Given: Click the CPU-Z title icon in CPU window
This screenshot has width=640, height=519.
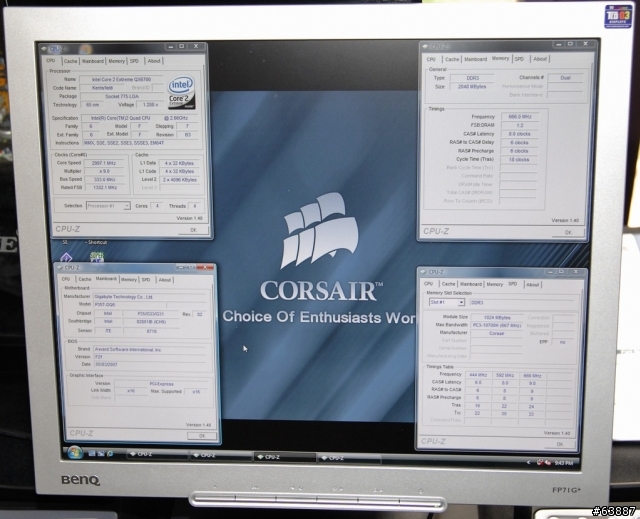Looking at the screenshot, I should click(x=44, y=49).
